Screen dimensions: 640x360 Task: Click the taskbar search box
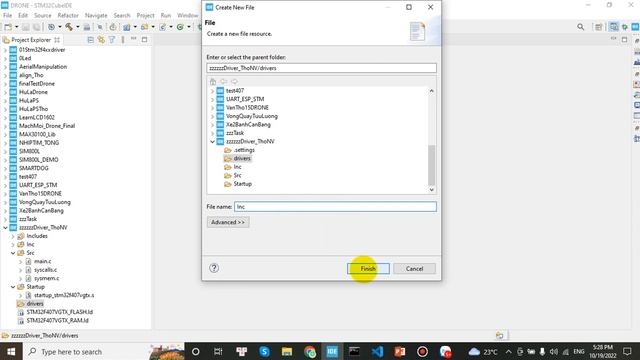coord(104,351)
